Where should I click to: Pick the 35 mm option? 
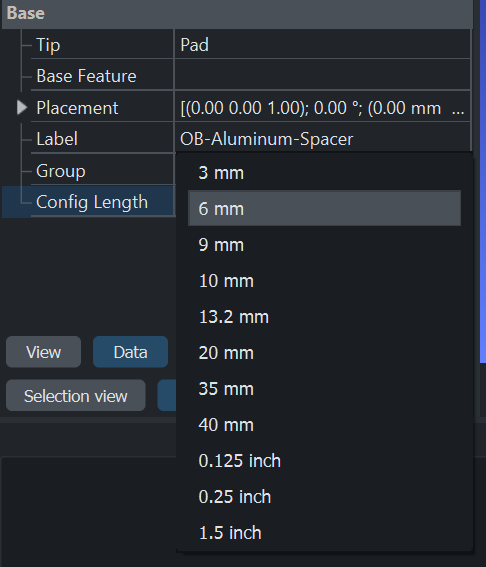[x=324, y=389]
